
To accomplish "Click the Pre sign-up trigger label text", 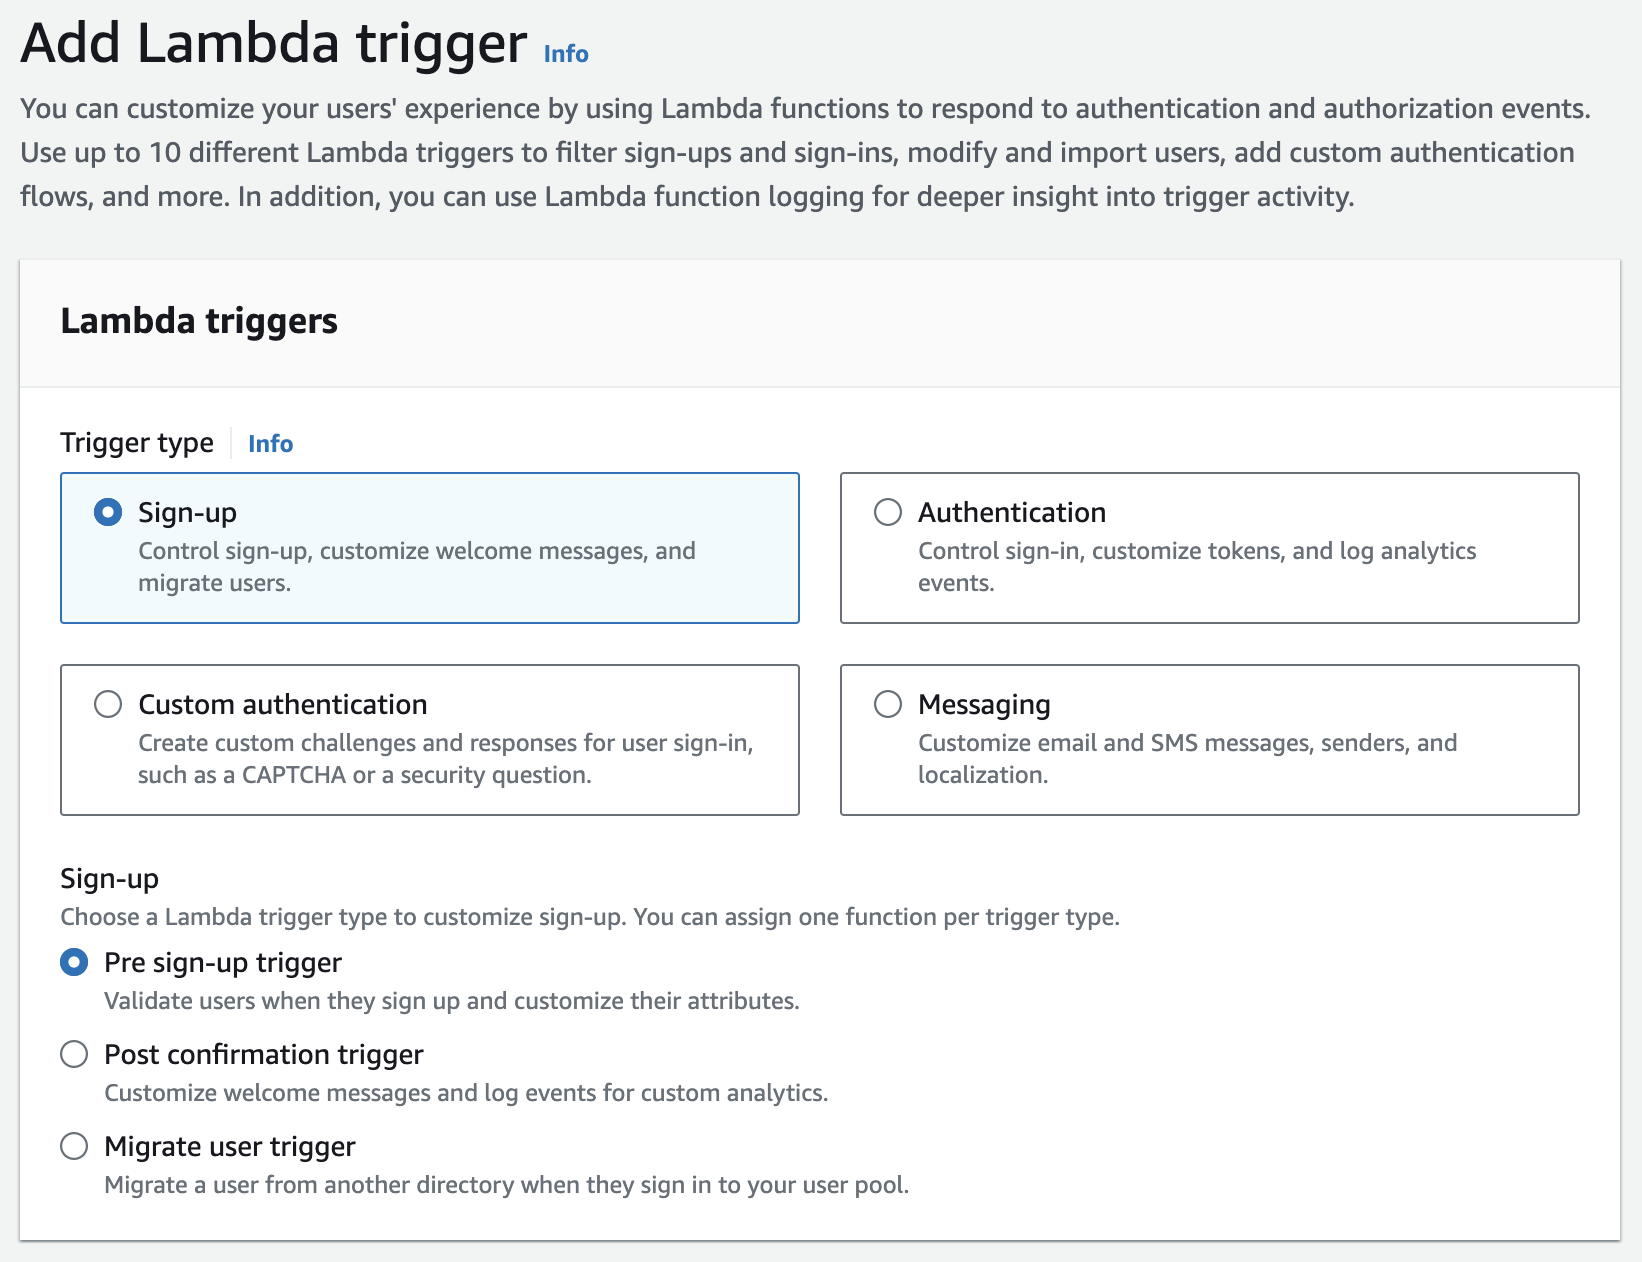I will 221,962.
